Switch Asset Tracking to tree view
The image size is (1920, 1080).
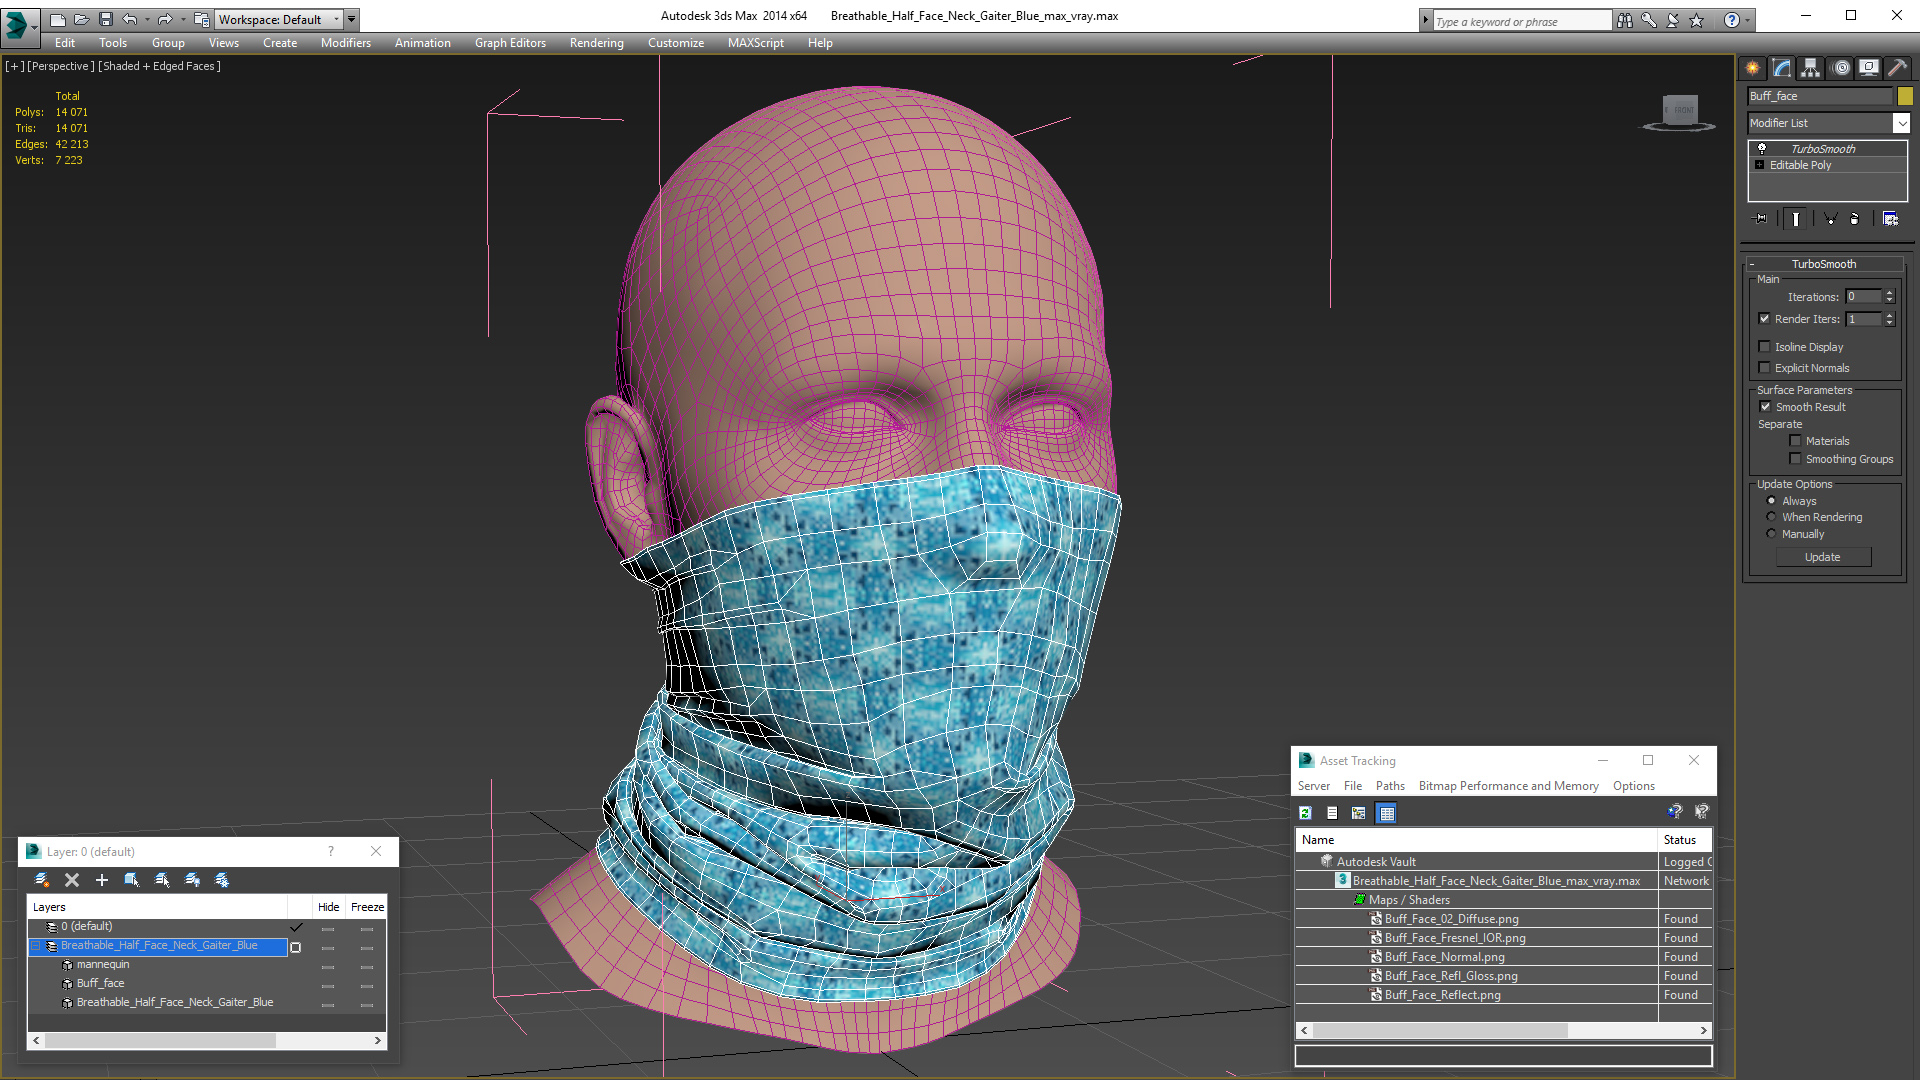1359,813
